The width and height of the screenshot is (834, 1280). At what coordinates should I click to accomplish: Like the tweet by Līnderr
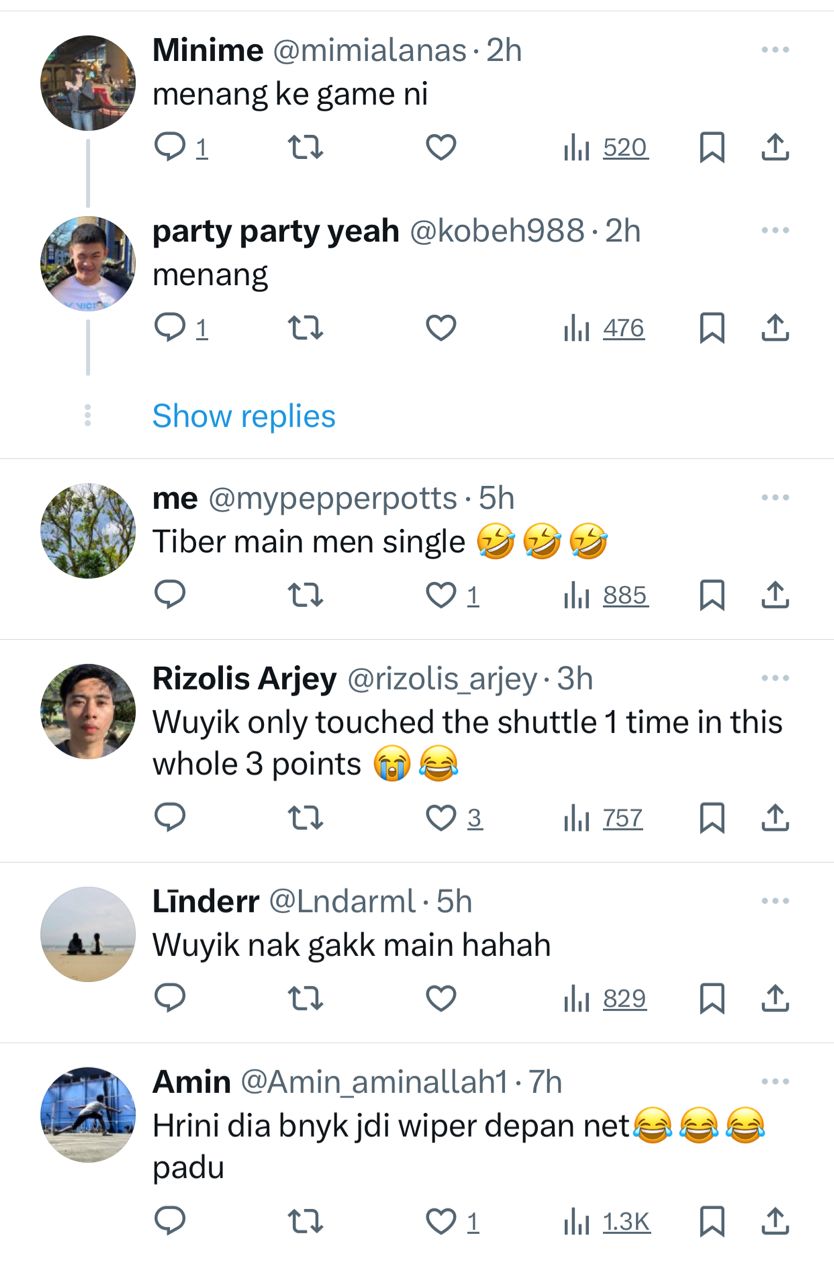441,998
